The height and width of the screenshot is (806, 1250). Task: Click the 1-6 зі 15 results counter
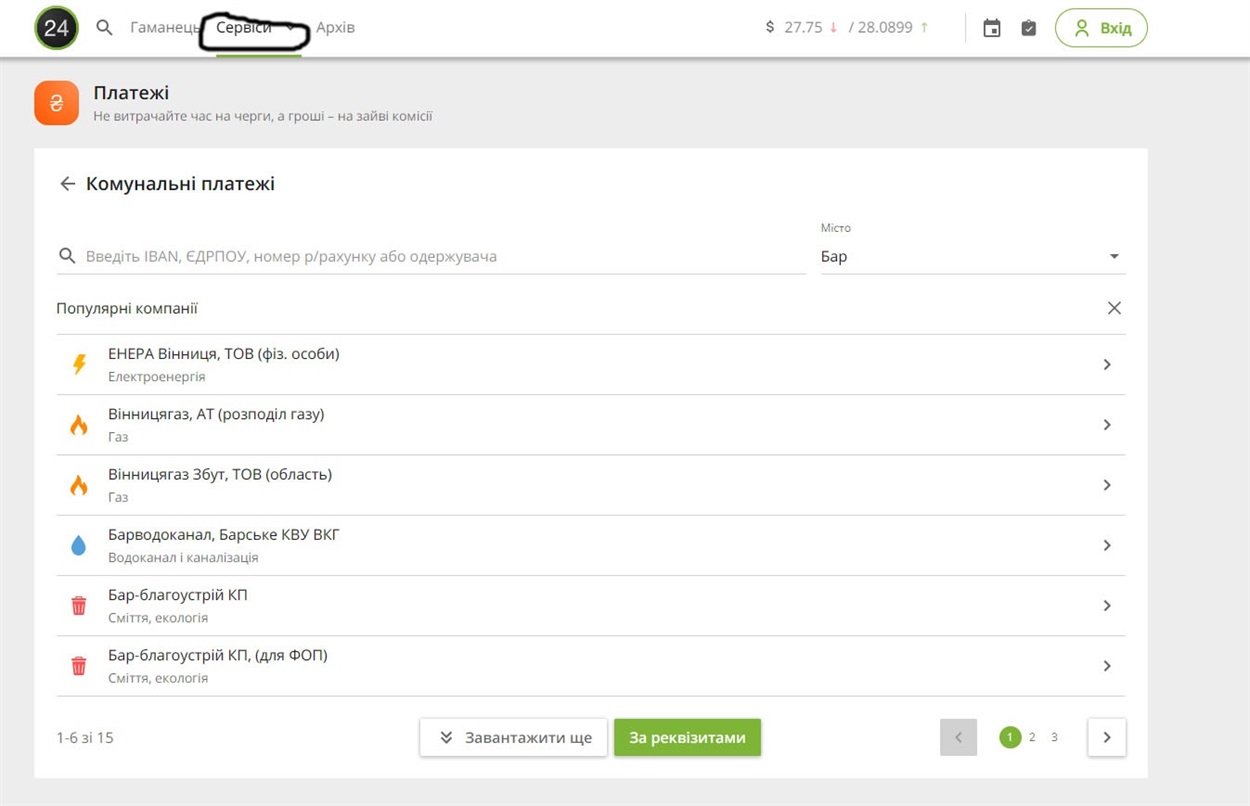[x=85, y=738]
